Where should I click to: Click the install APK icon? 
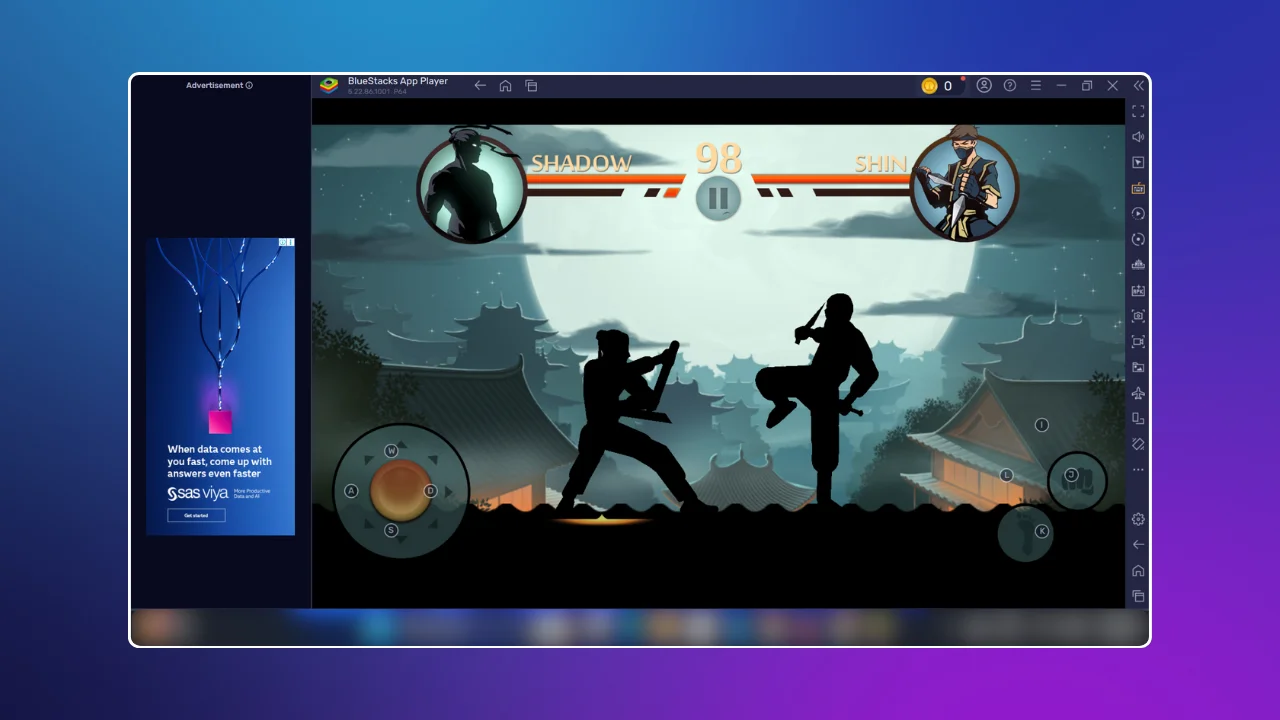click(x=1138, y=290)
